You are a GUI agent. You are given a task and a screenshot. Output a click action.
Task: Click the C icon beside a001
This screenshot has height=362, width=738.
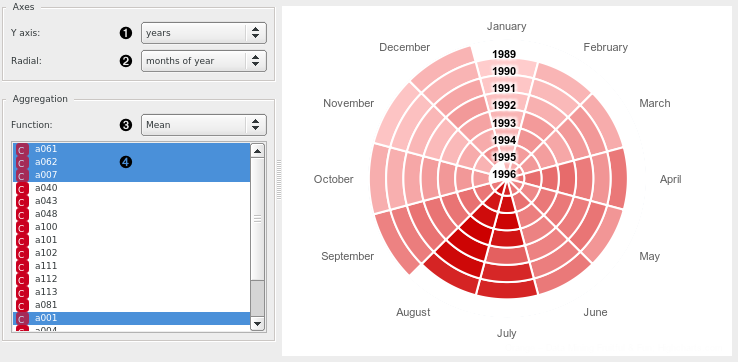(x=22, y=319)
